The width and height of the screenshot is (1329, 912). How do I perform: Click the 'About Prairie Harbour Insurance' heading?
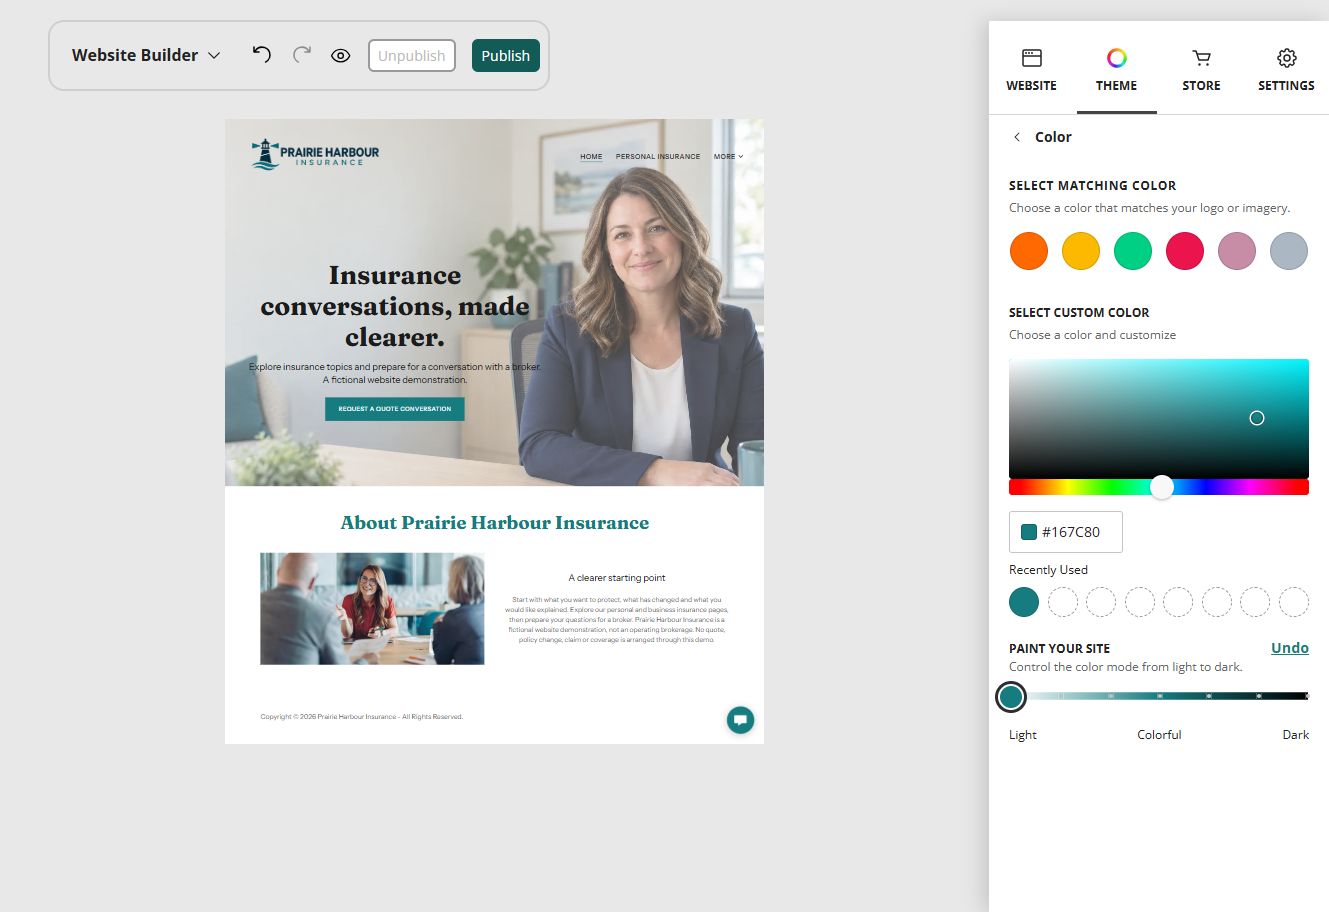pos(494,523)
